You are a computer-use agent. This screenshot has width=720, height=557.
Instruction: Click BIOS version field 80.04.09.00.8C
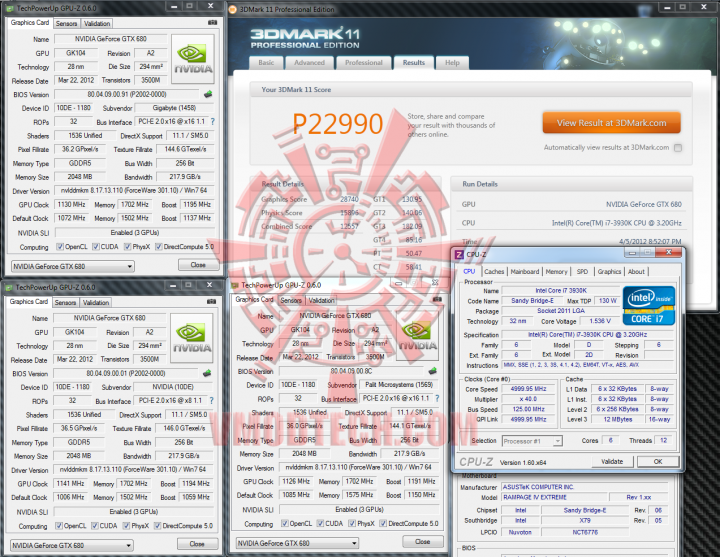pyautogui.click(x=352, y=371)
